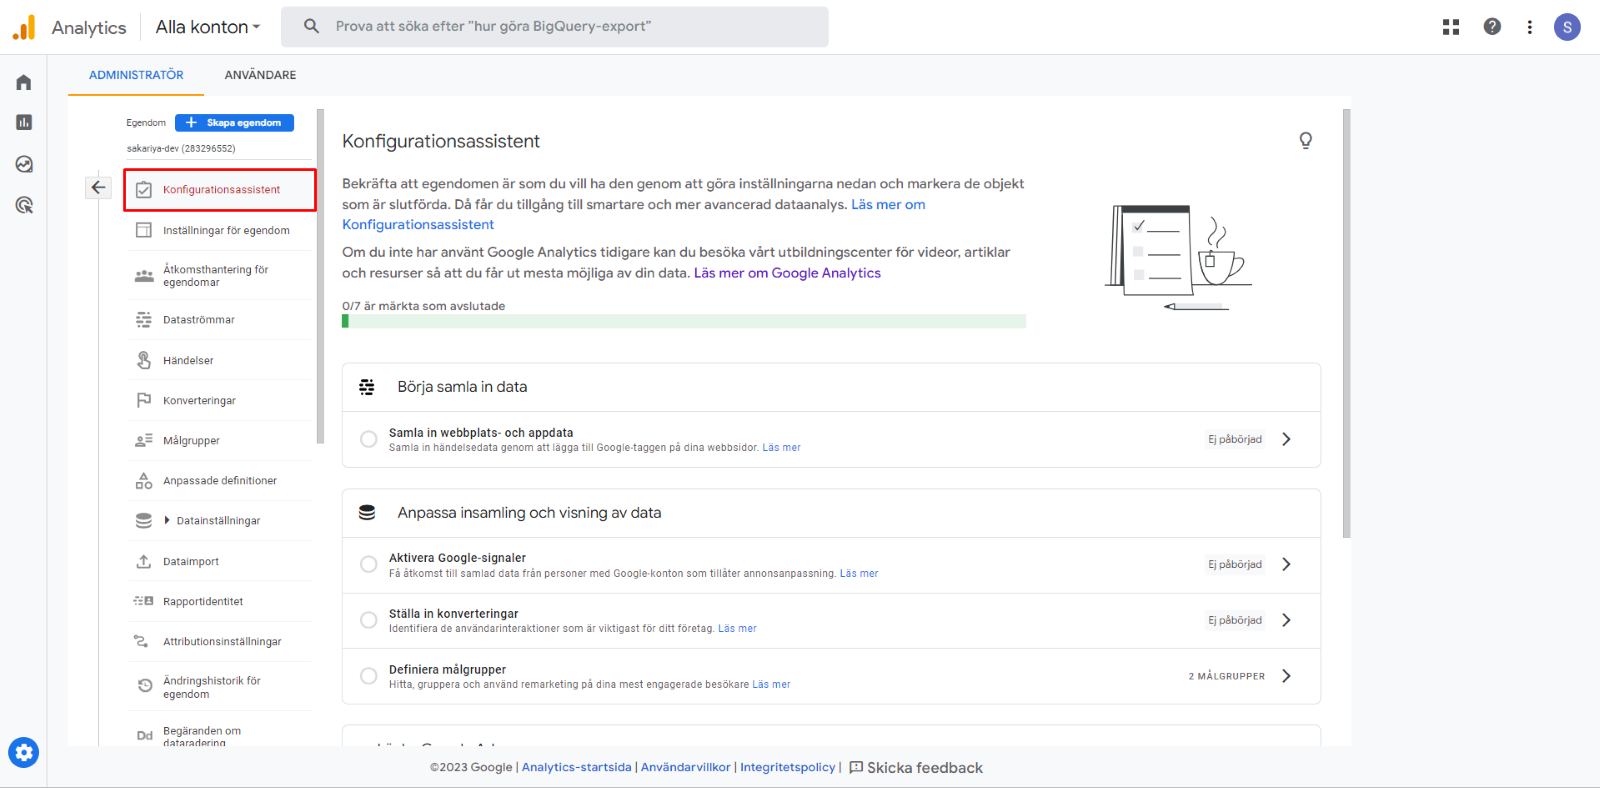This screenshot has width=1600, height=788.
Task: Expand the Ställa in konverteringar chevron
Action: 1286,620
